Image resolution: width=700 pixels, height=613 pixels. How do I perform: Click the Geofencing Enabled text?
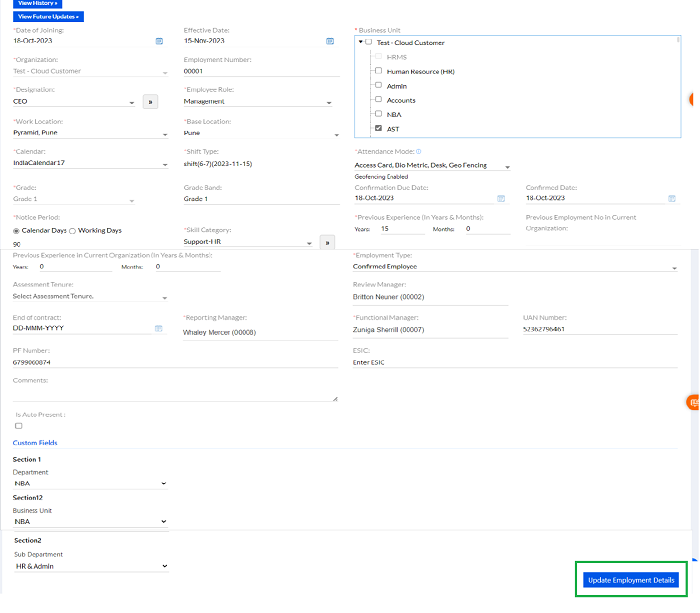pos(381,177)
